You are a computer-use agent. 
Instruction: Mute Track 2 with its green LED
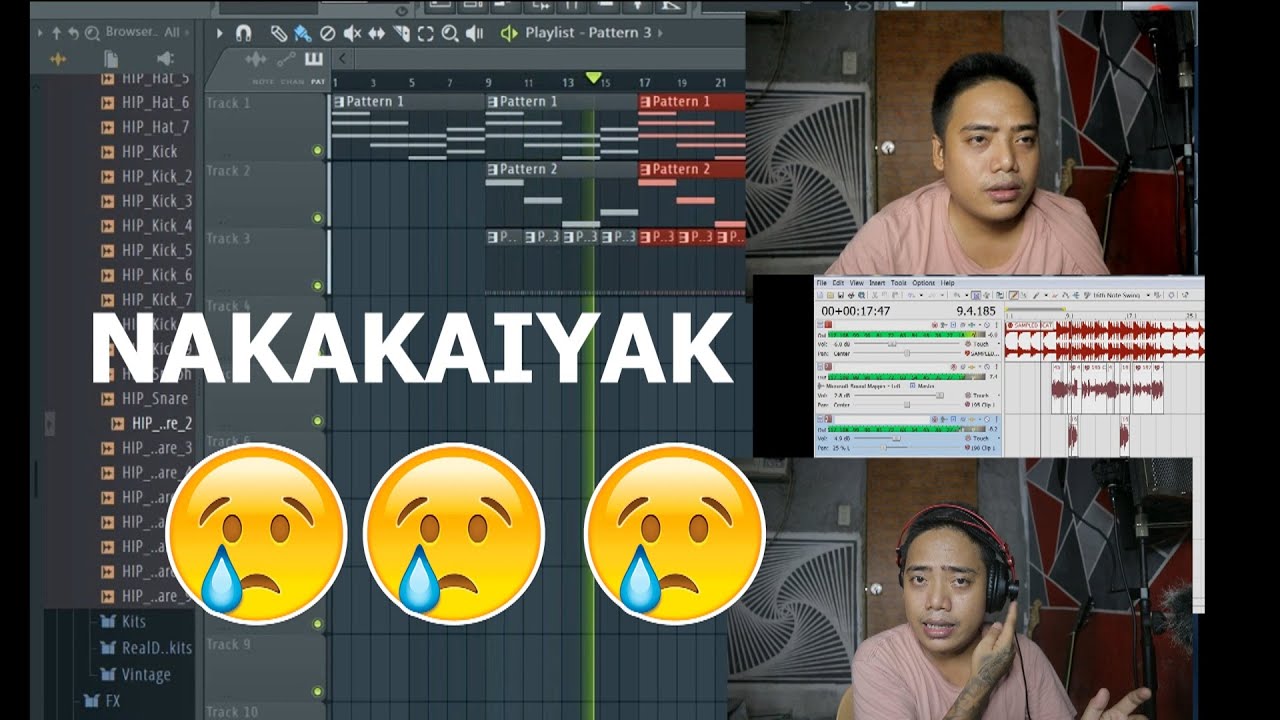317,217
